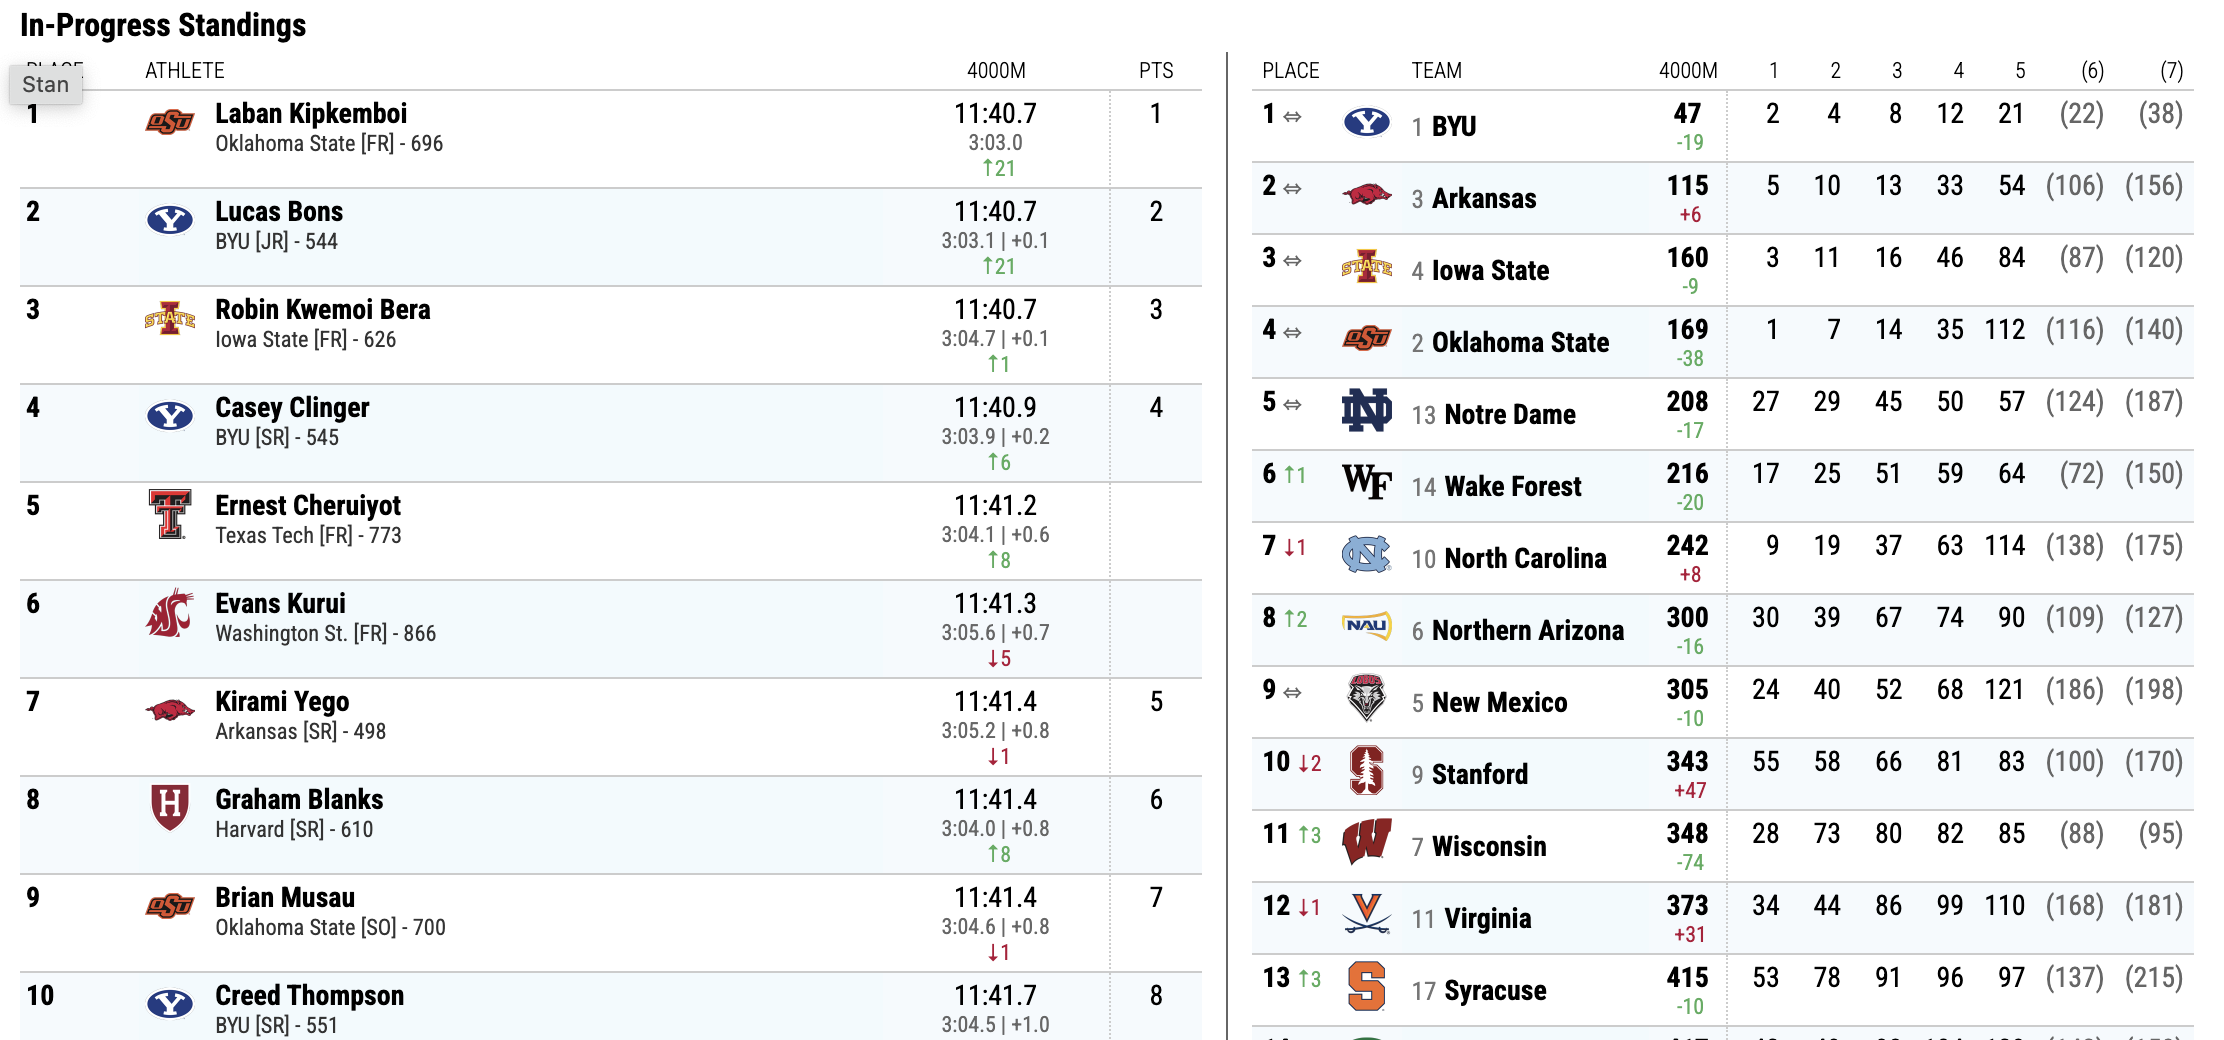
Task: Click the Stanford tree logo
Action: 1366,770
